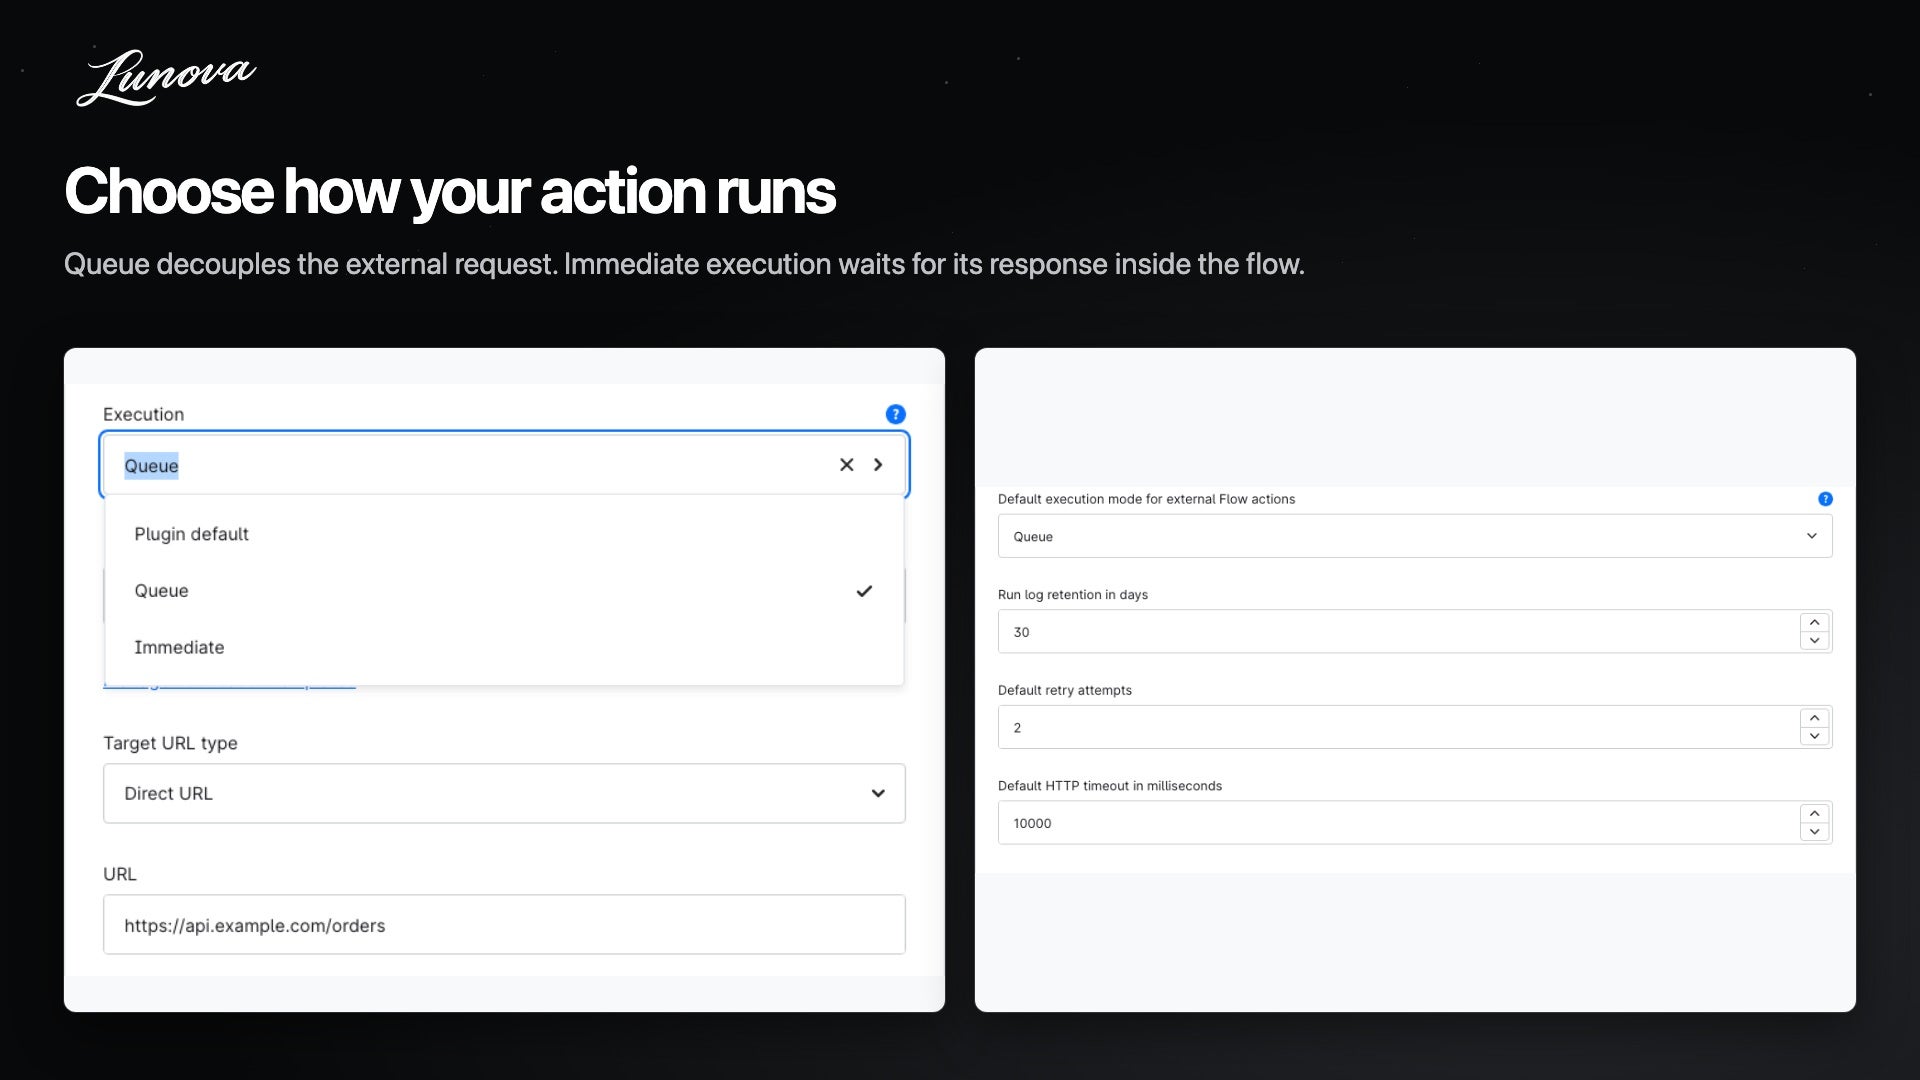Pick the Immediate execution option
This screenshot has width=1920, height=1080.
pyautogui.click(x=504, y=647)
